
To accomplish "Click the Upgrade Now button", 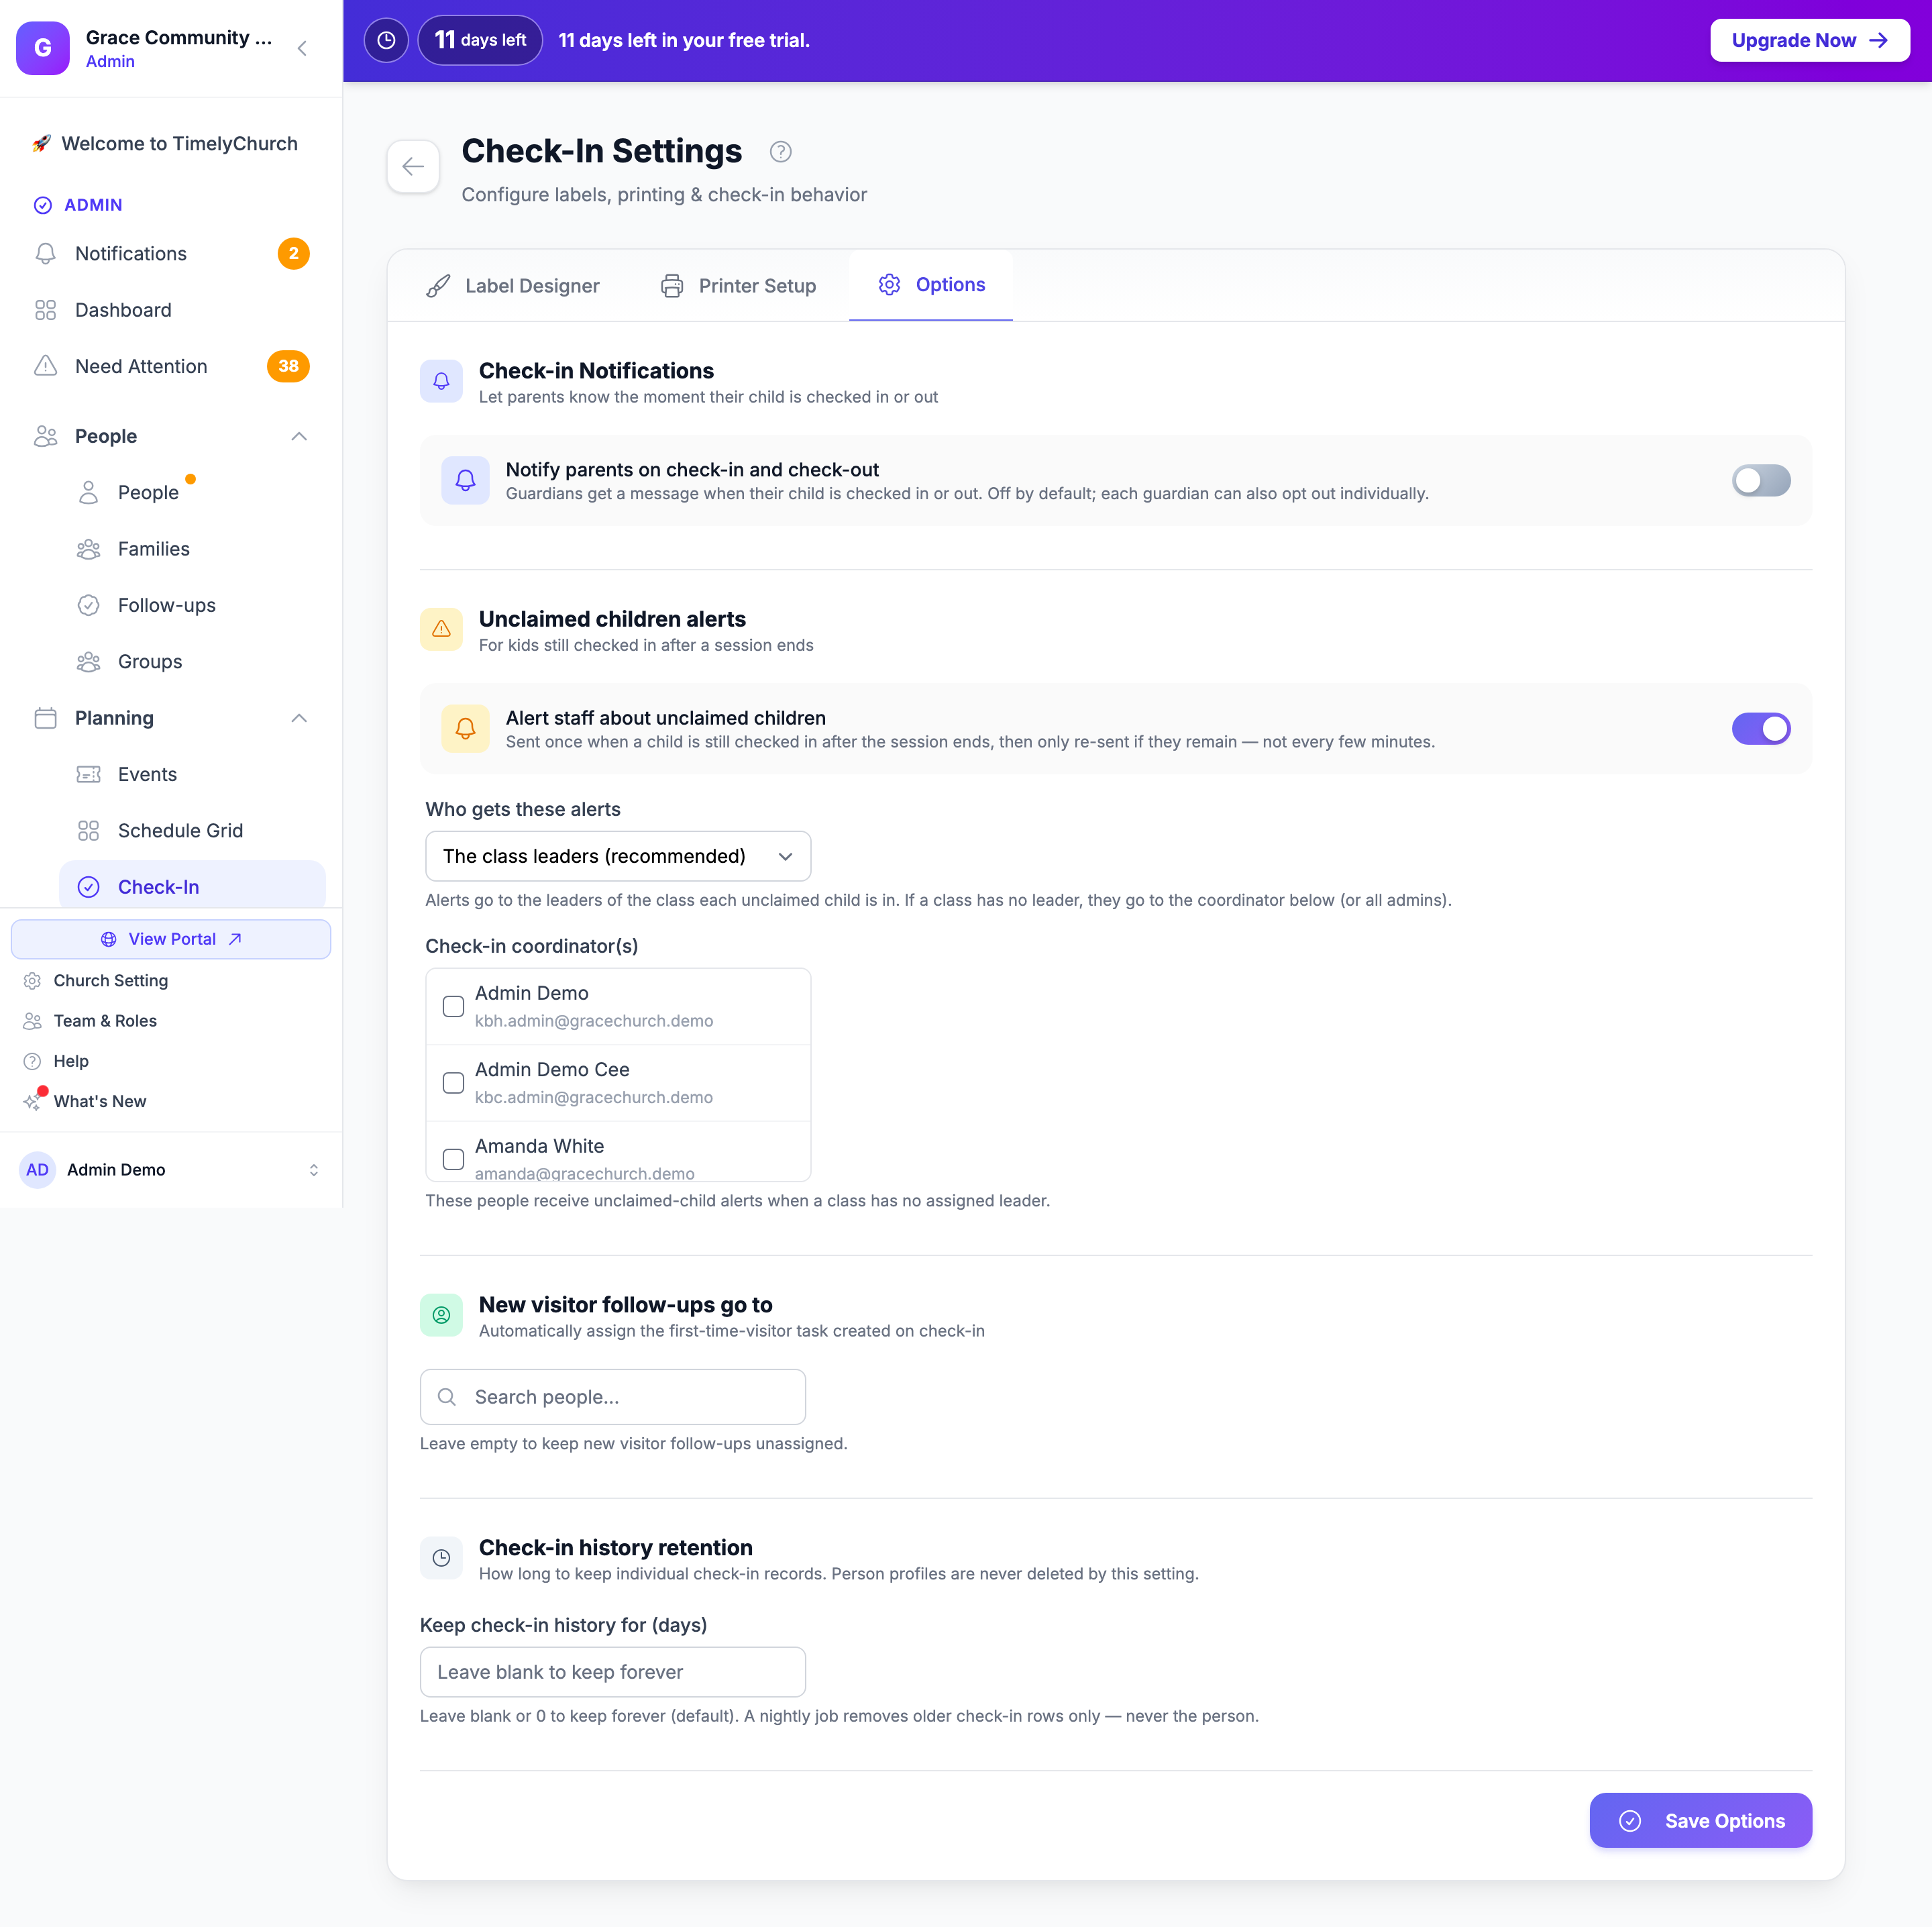I will 1809,41.
